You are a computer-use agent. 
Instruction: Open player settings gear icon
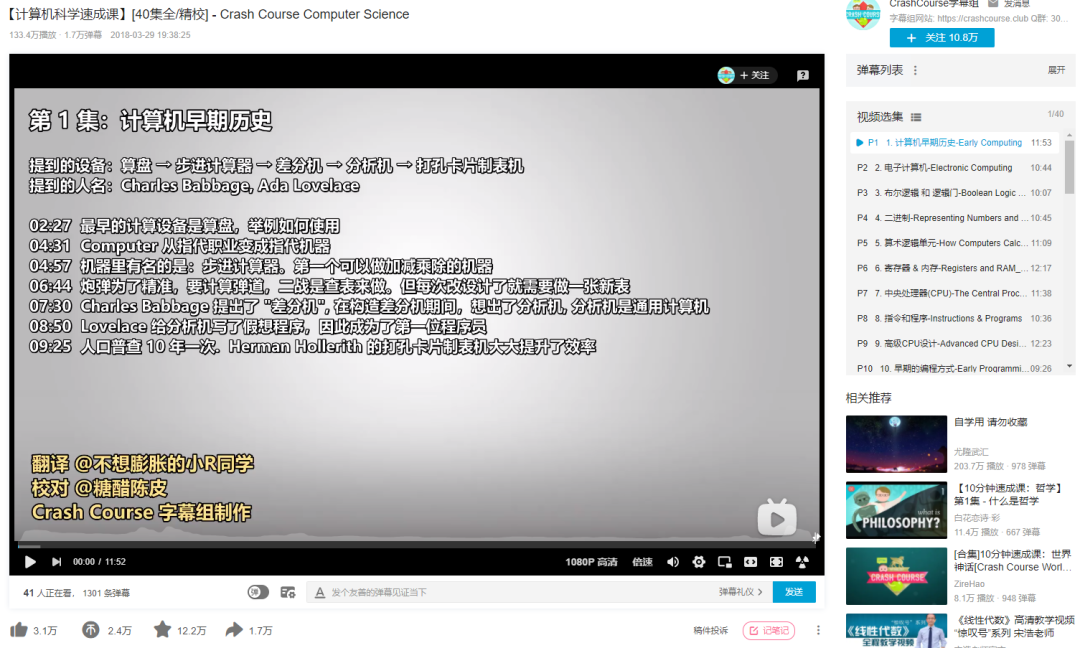(x=698, y=562)
